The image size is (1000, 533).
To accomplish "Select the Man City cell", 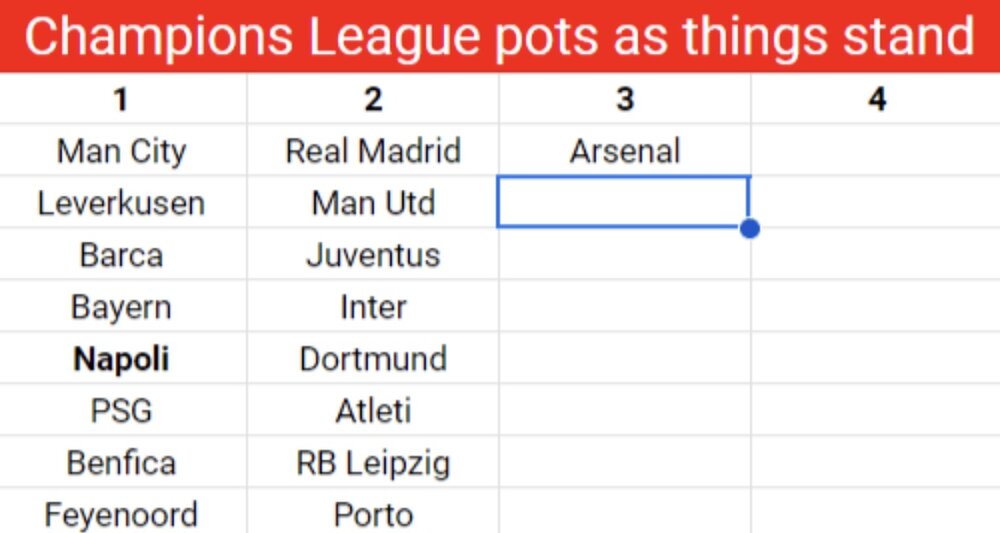I will coord(122,151).
